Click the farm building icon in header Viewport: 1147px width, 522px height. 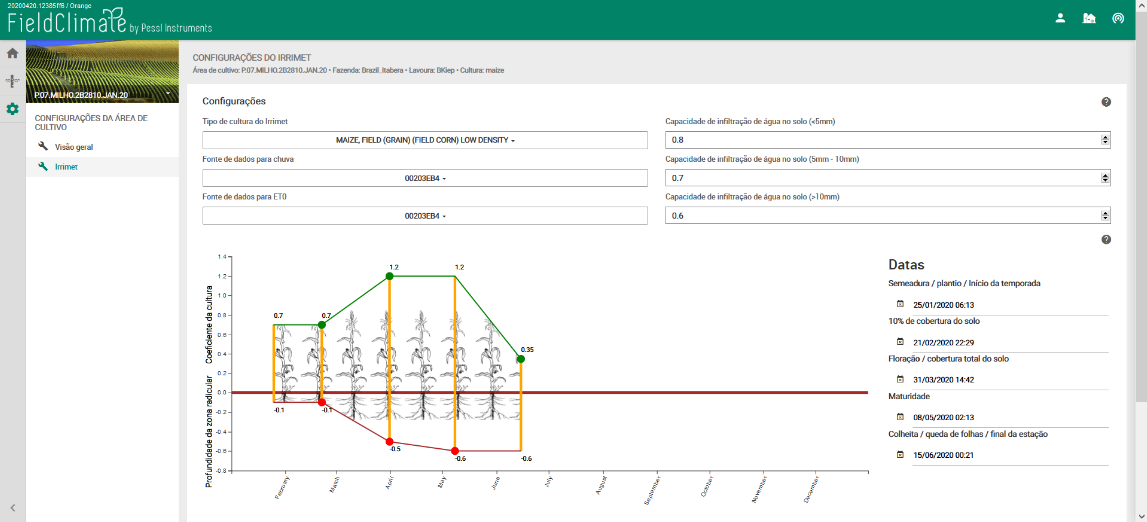coord(1089,18)
